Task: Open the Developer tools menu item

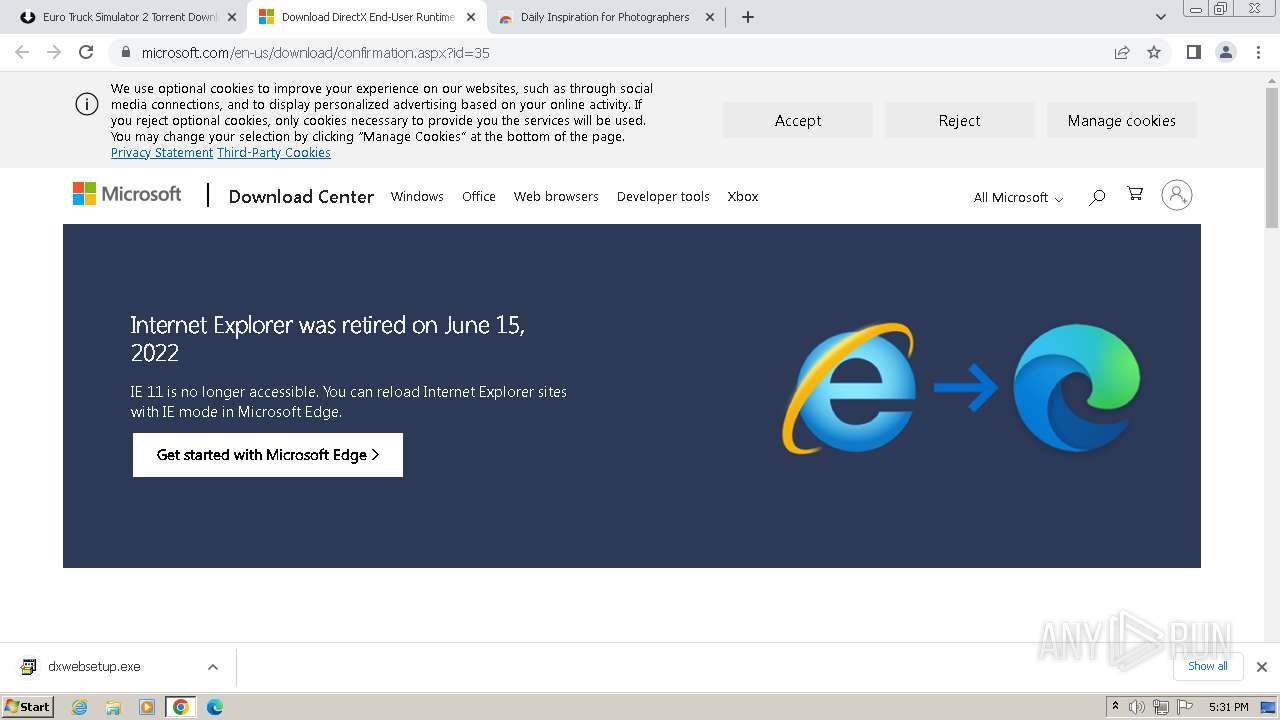Action: click(x=663, y=197)
